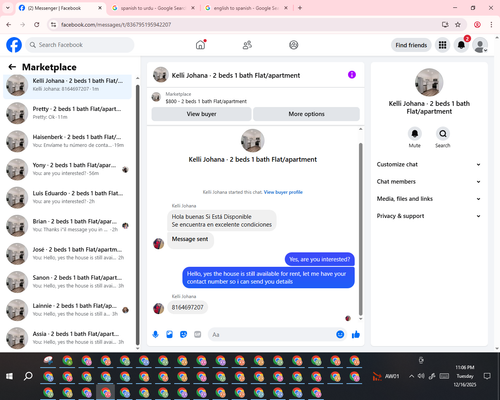Bookmark this page with the star

pos(458,25)
